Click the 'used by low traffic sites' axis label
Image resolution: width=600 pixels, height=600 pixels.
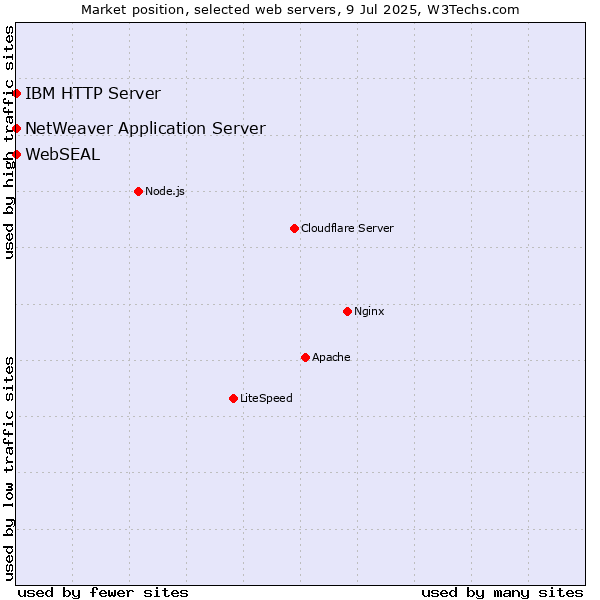(x=9, y=469)
